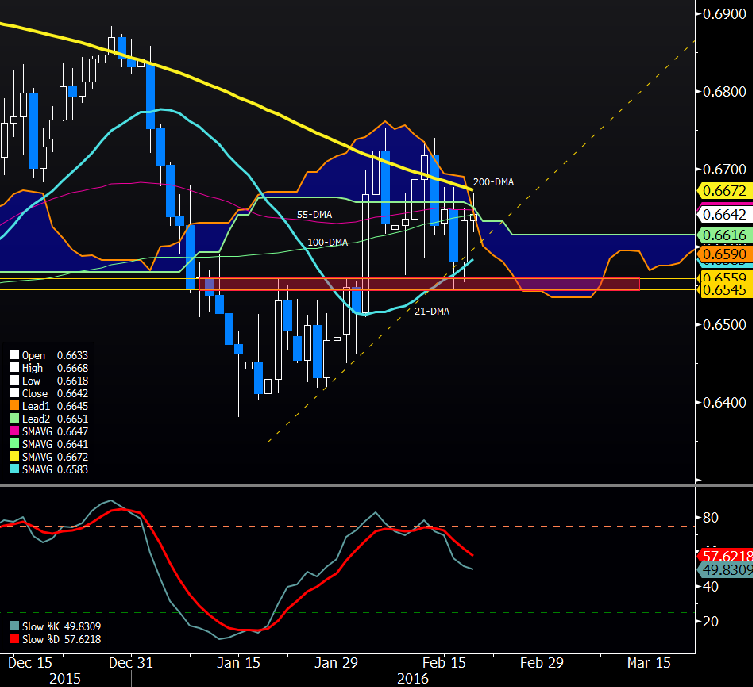Click the Slow %D 57.6218 legend text
Screen dimensions: 753x687
61,639
